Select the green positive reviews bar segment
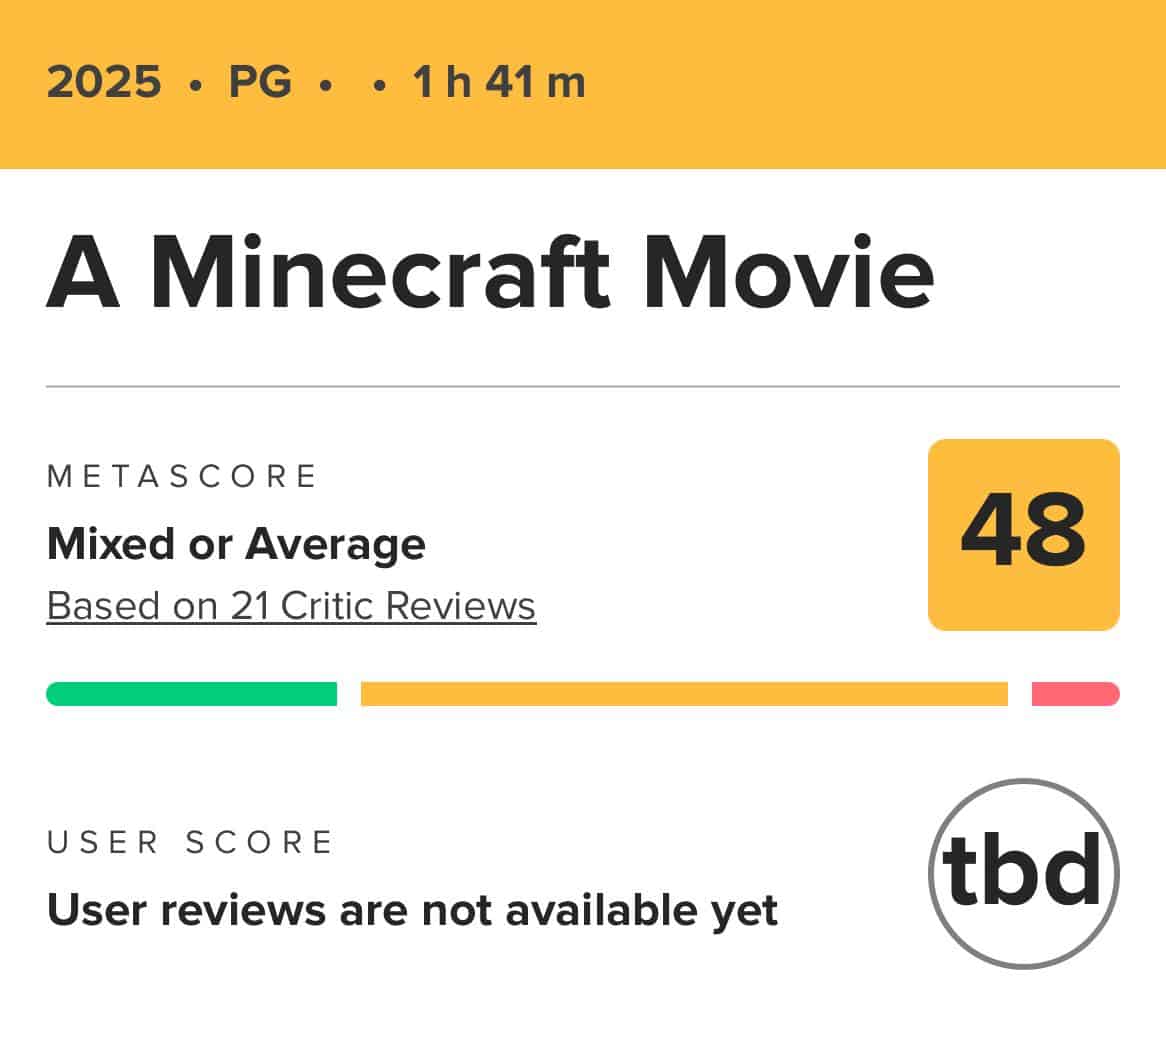 pos(191,693)
